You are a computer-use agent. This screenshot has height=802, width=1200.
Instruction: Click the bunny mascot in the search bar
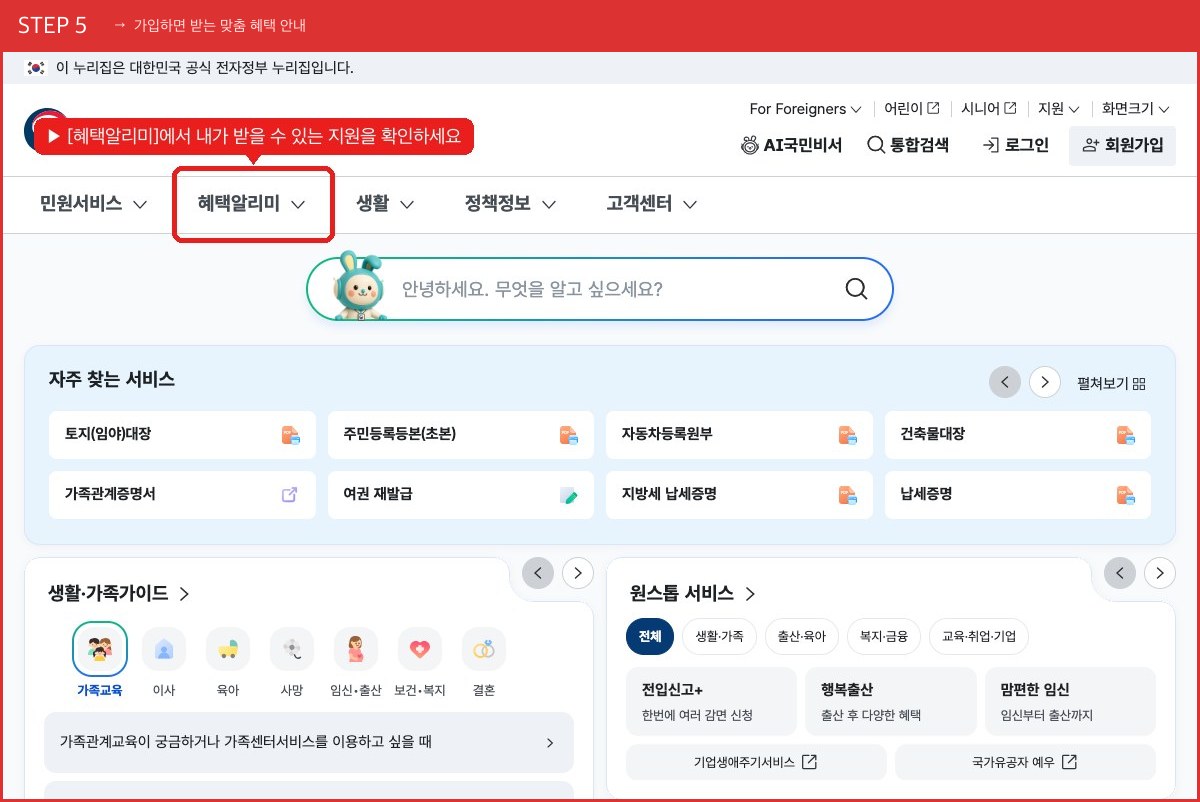pyautogui.click(x=359, y=286)
